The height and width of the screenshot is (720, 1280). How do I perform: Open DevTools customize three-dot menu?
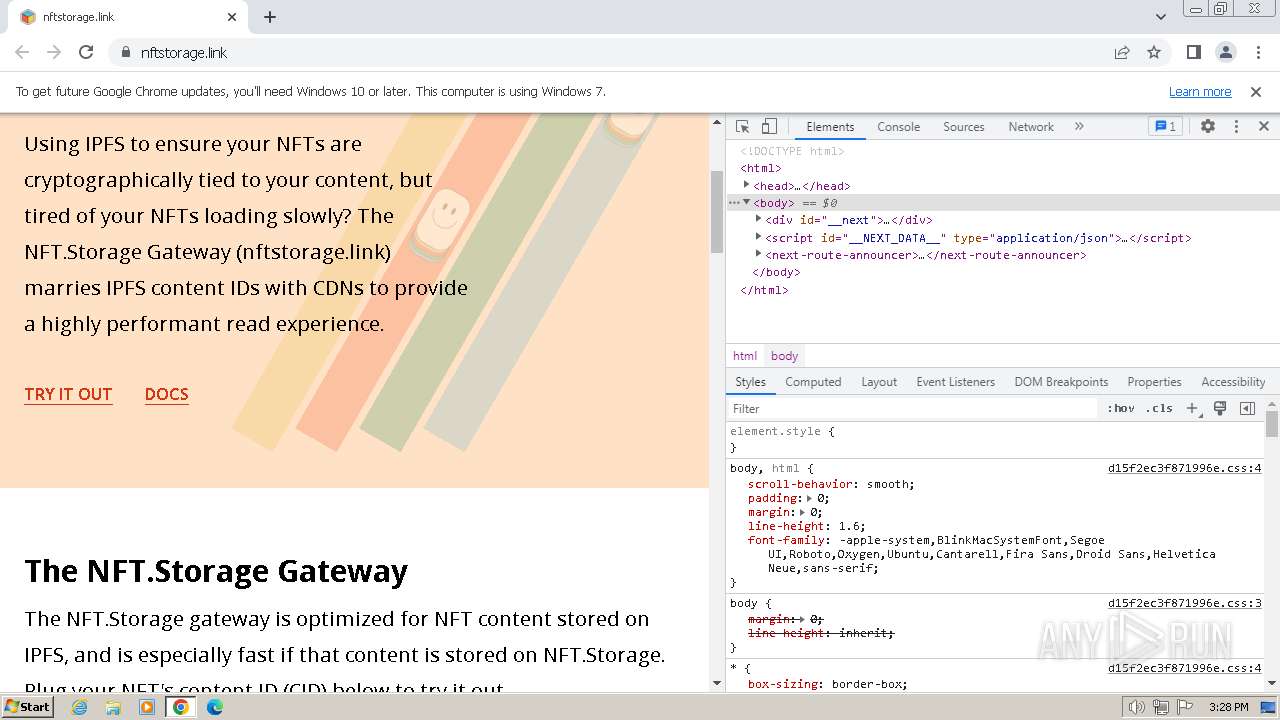pyautogui.click(x=1236, y=126)
